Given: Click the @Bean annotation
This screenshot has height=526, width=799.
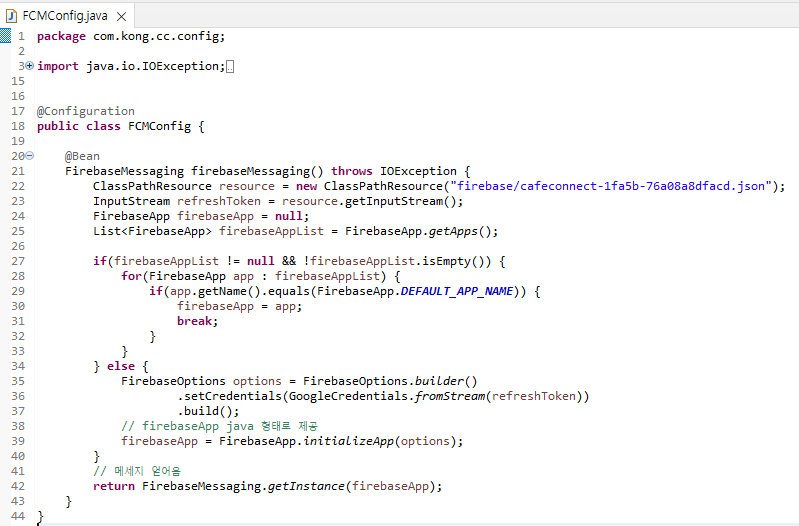Looking at the screenshot, I should click(x=82, y=156).
